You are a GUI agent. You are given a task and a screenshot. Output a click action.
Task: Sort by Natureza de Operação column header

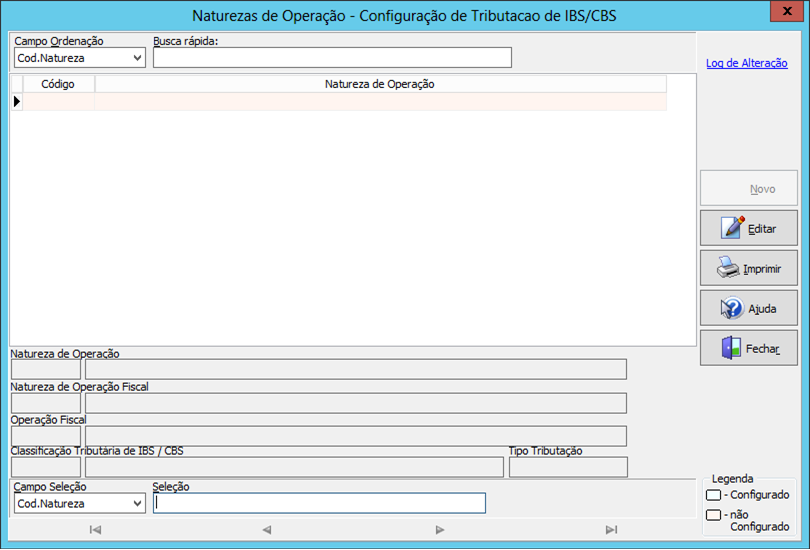380,84
